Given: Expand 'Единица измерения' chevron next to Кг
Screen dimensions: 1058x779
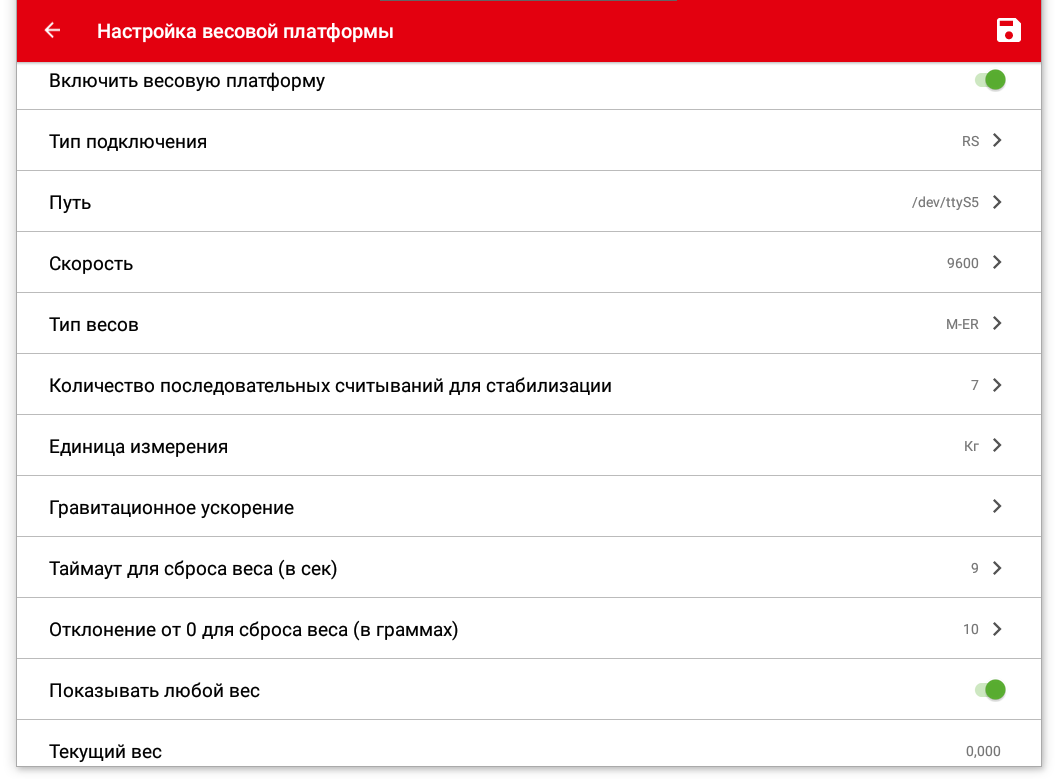Looking at the screenshot, I should [996, 446].
